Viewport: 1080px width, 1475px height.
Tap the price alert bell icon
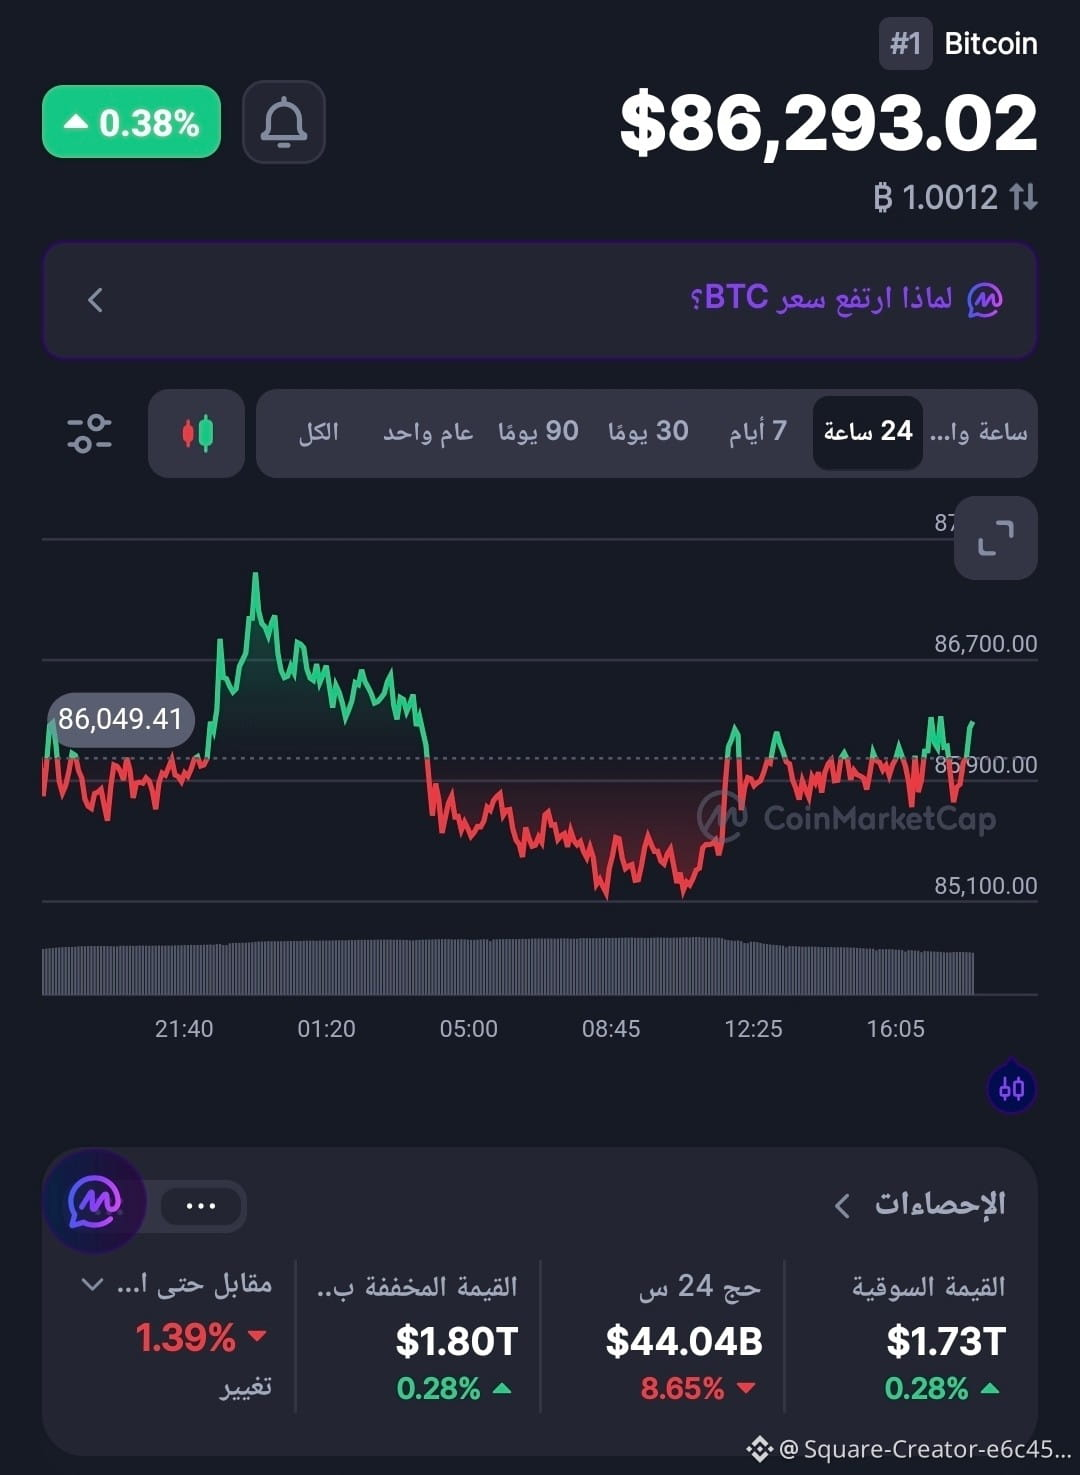(x=284, y=122)
